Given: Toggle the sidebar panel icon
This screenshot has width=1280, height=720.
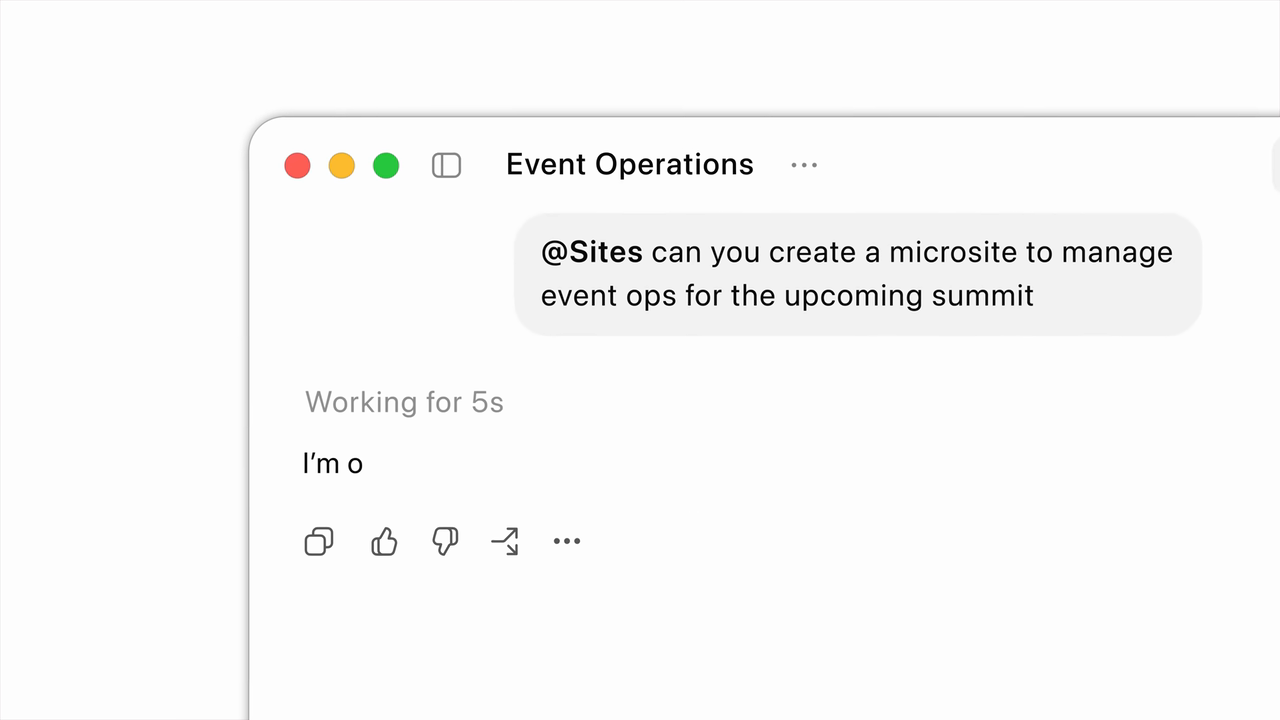Looking at the screenshot, I should [446, 165].
